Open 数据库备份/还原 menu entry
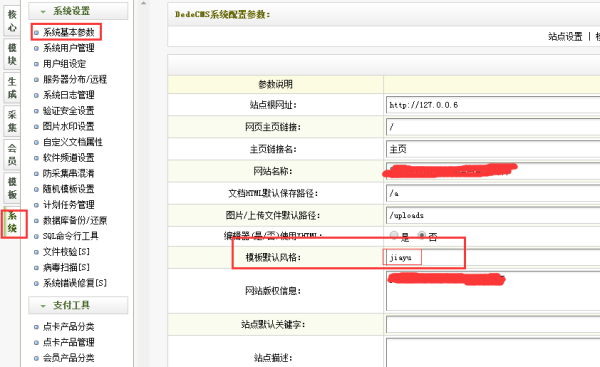The image size is (600, 367). tap(75, 220)
